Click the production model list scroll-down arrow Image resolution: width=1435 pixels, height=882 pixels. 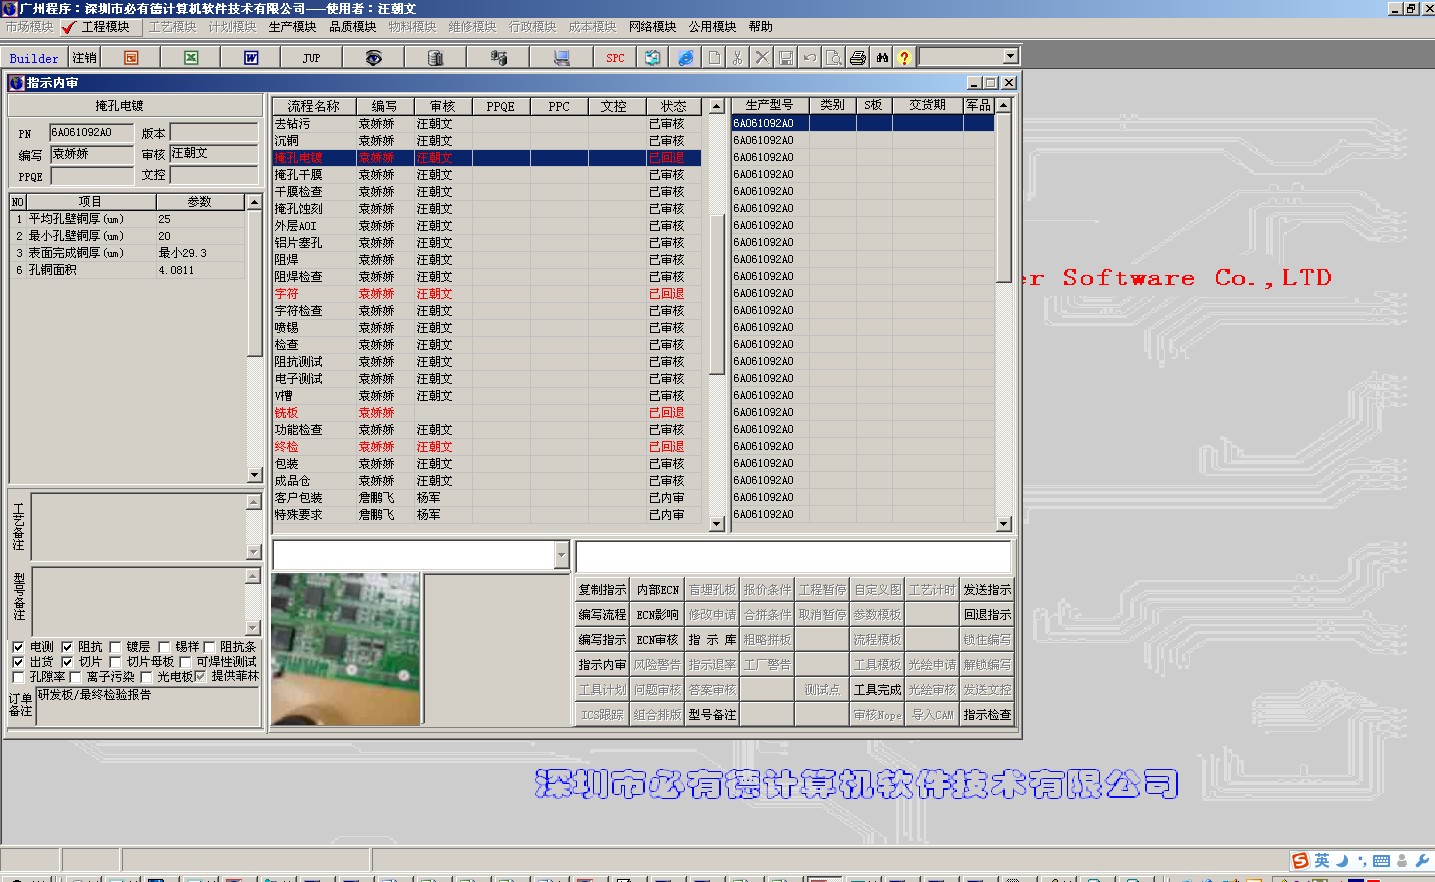1004,523
